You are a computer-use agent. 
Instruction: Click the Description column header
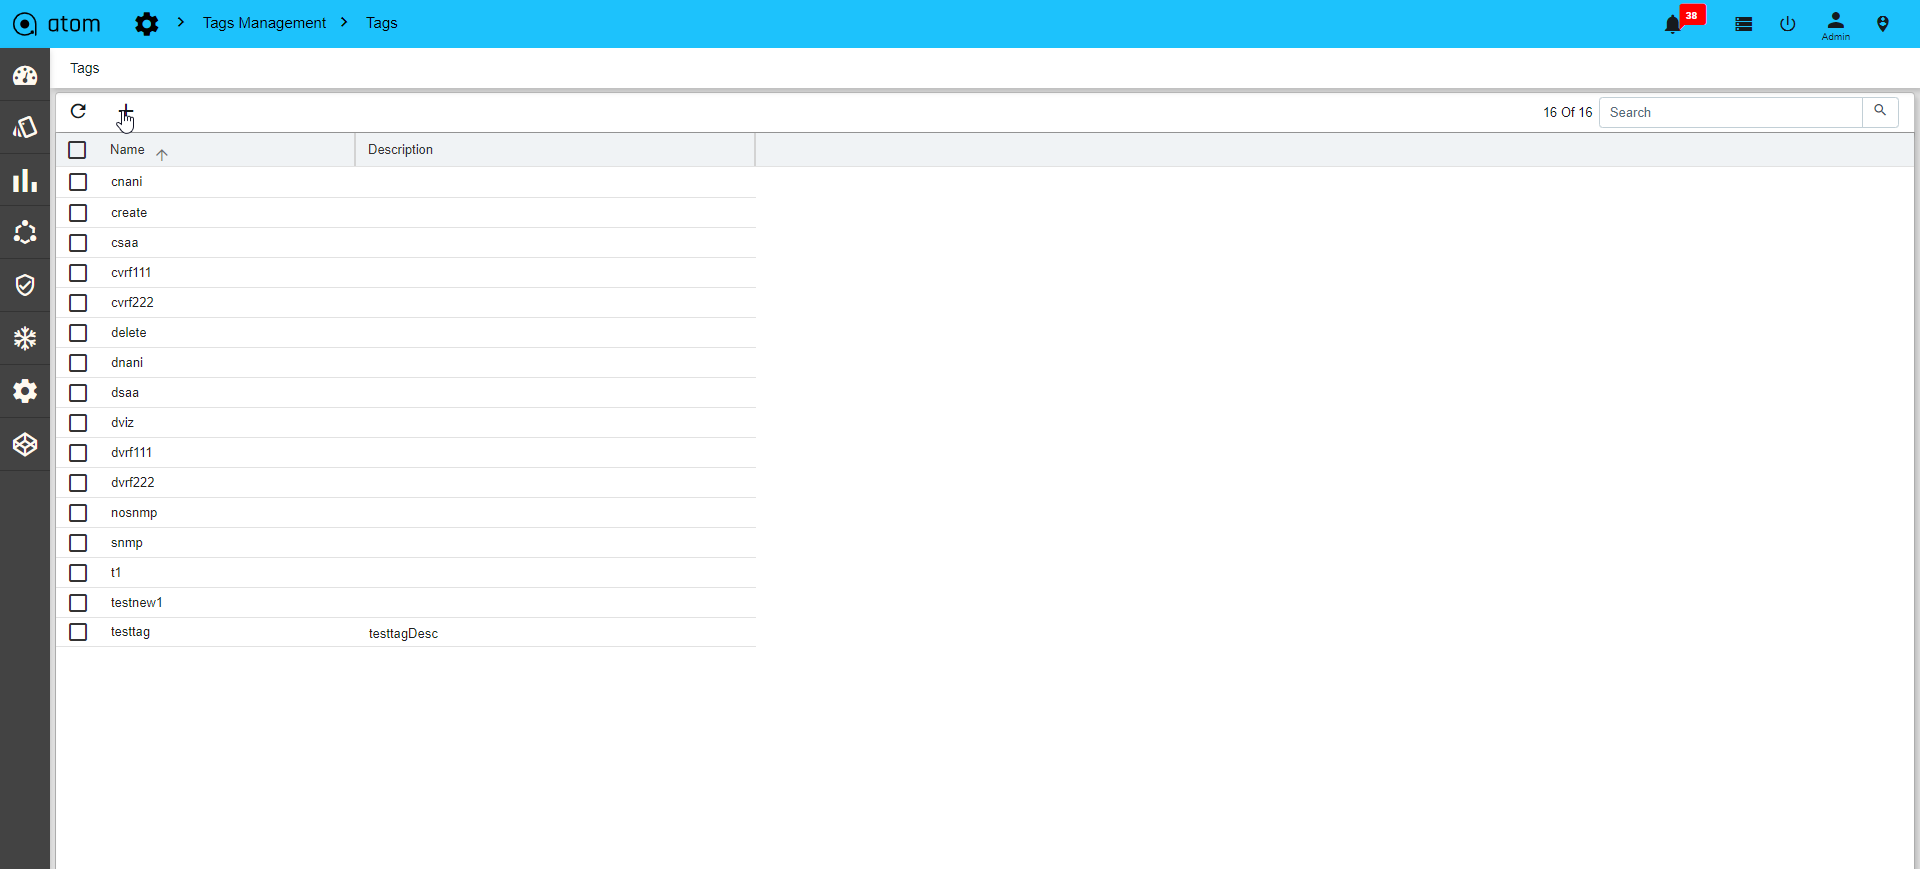pyautogui.click(x=400, y=150)
